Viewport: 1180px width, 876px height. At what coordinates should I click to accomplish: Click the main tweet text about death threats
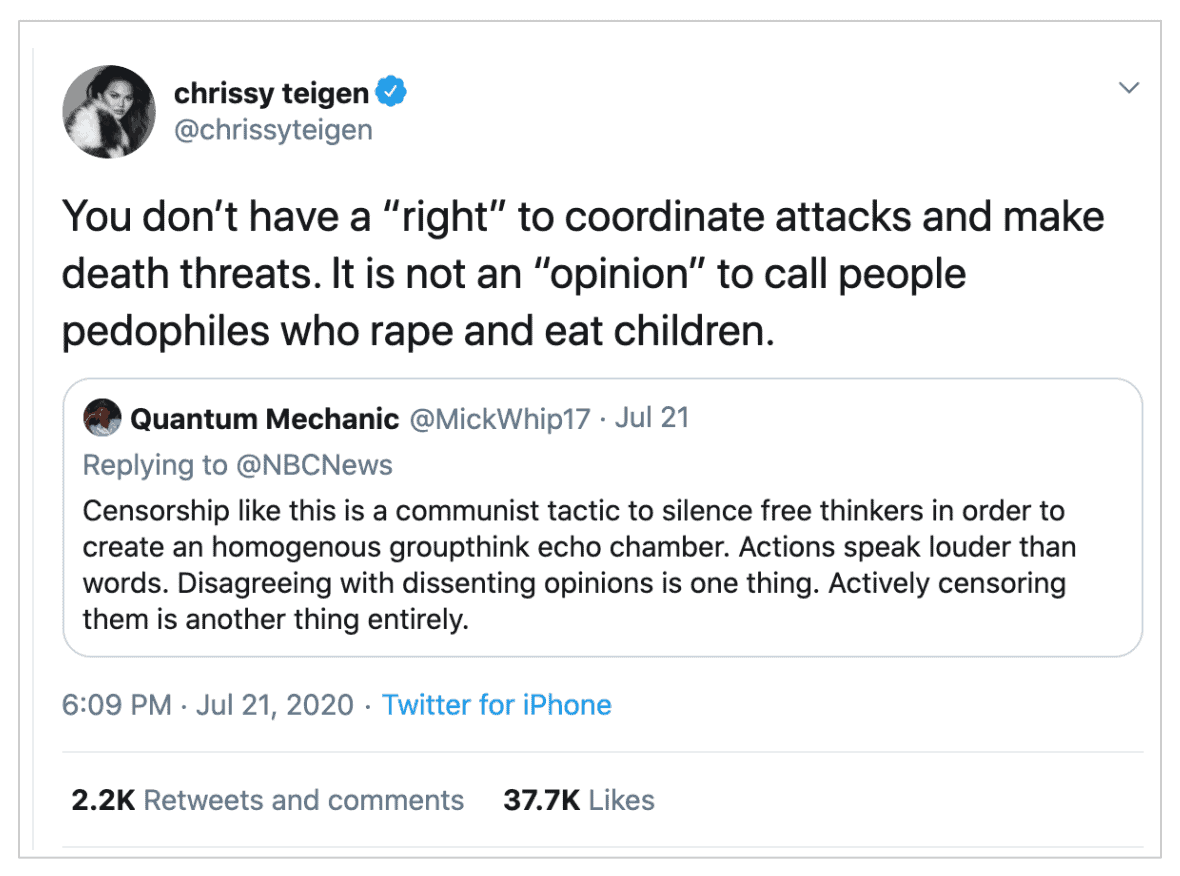point(583,273)
